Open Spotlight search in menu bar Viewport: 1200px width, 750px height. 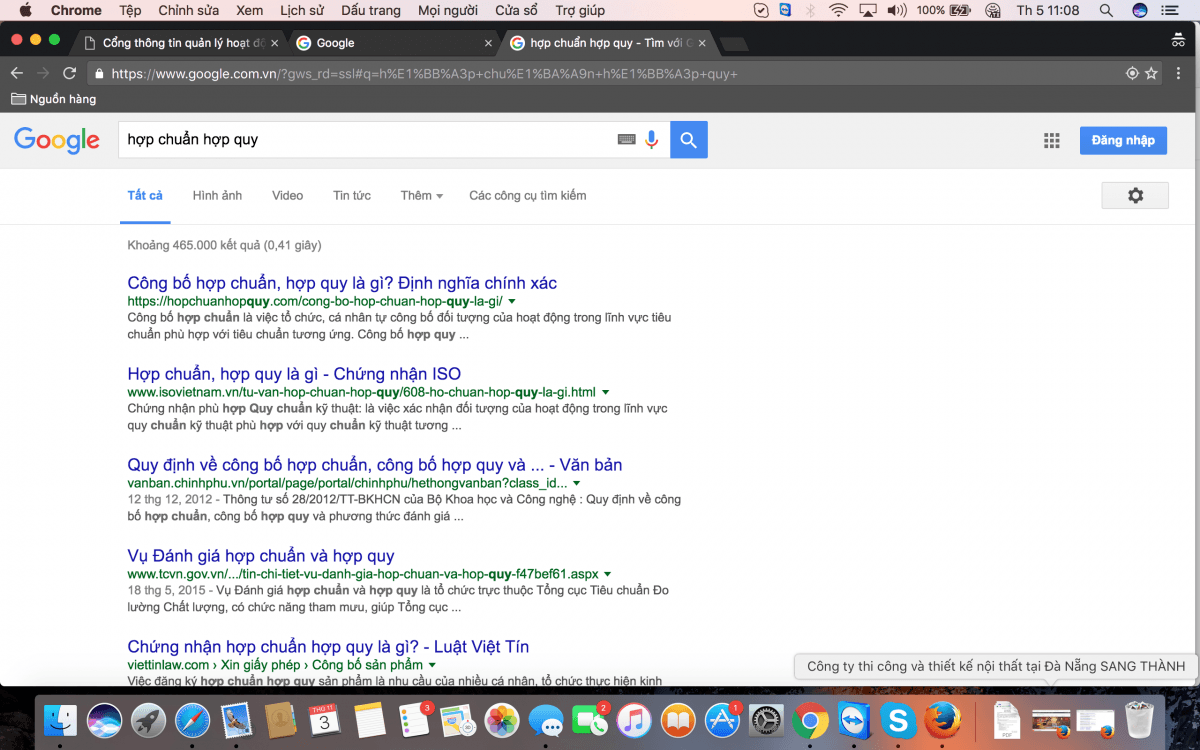point(1106,10)
